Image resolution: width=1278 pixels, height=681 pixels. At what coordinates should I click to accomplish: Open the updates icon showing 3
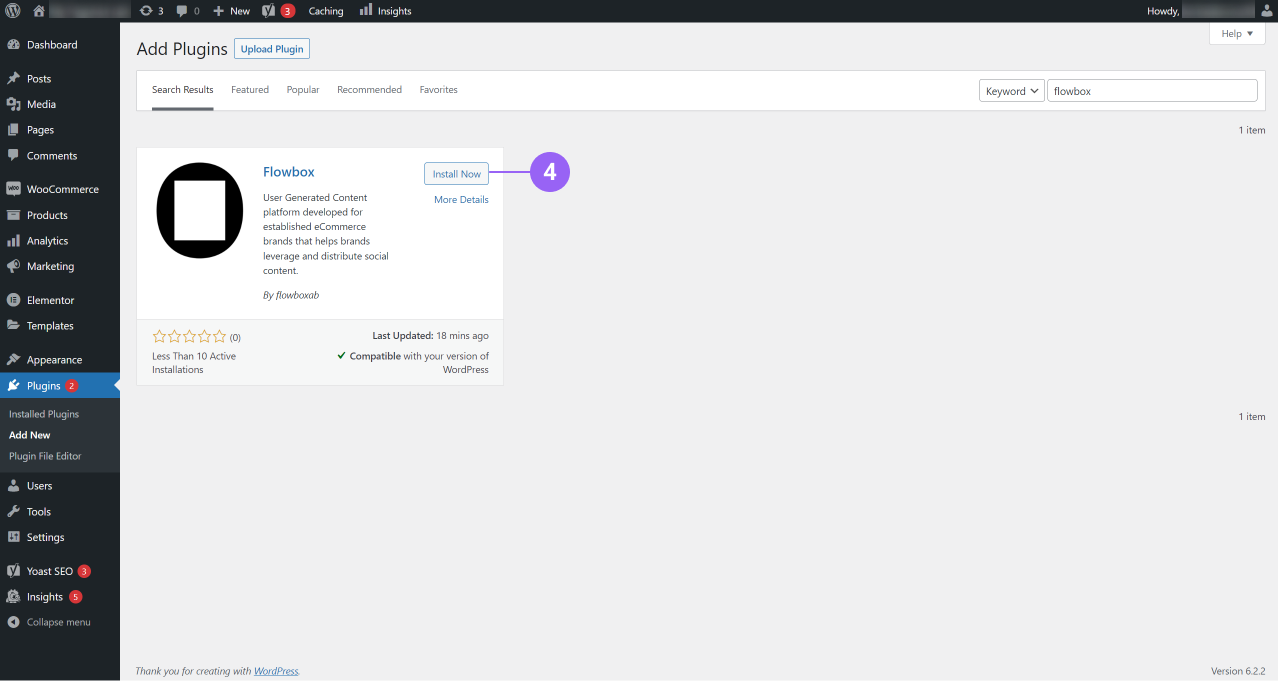(x=151, y=11)
